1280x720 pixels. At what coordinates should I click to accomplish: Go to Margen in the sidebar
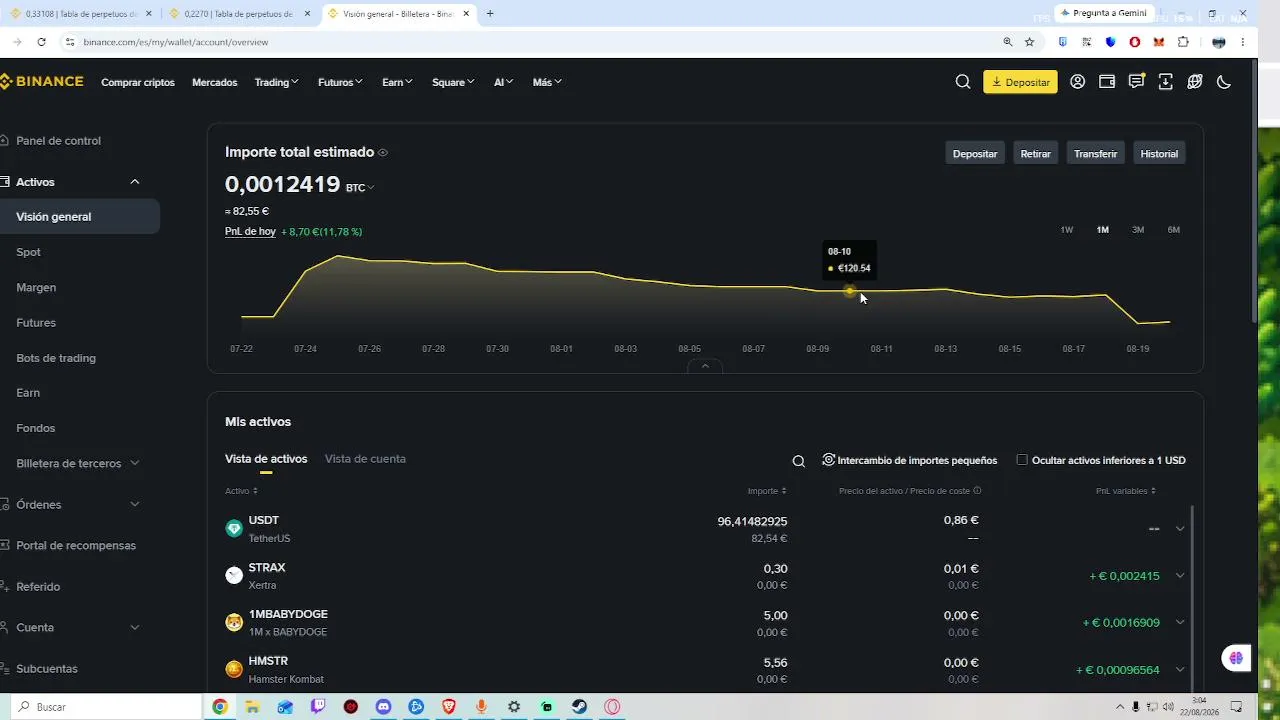click(36, 287)
